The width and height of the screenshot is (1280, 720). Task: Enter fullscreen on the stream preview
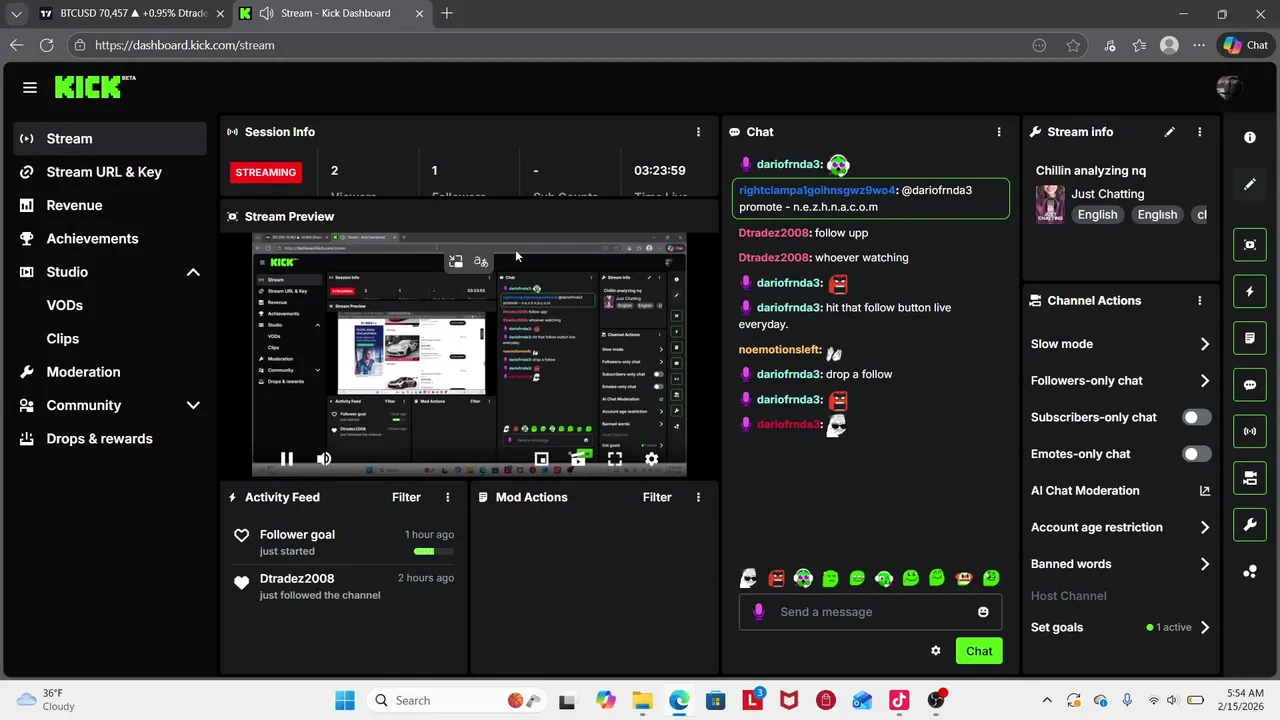tap(614, 459)
